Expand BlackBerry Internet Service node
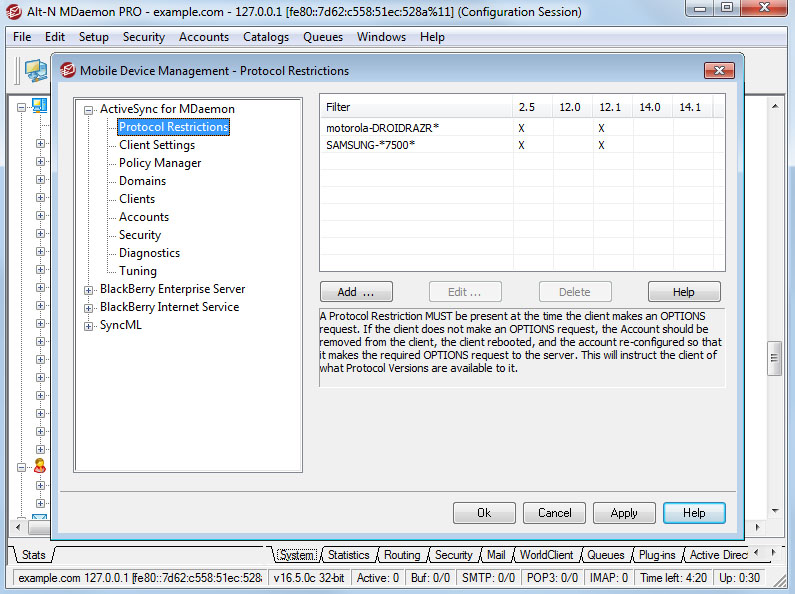 (88, 308)
